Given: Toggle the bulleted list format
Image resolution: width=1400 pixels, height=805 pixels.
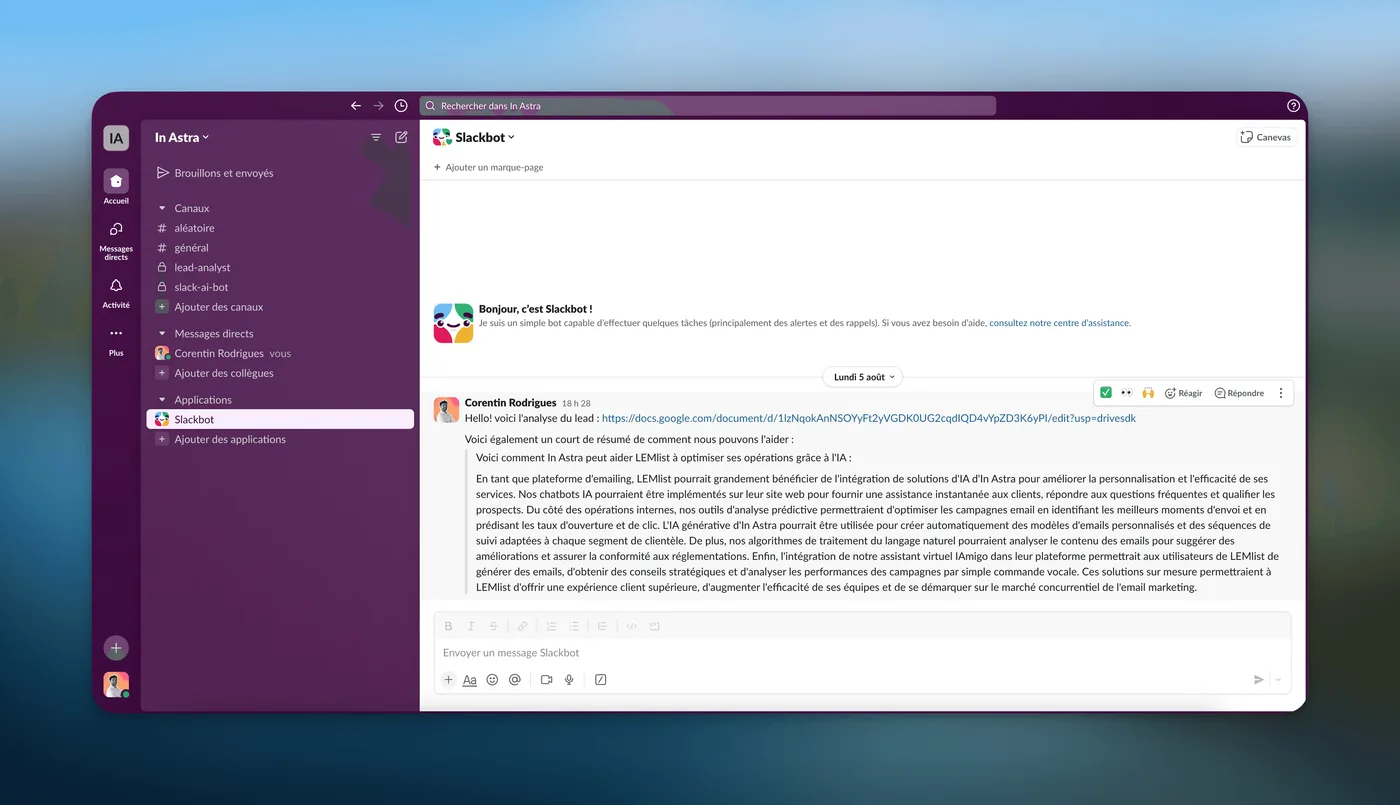Looking at the screenshot, I should [574, 626].
